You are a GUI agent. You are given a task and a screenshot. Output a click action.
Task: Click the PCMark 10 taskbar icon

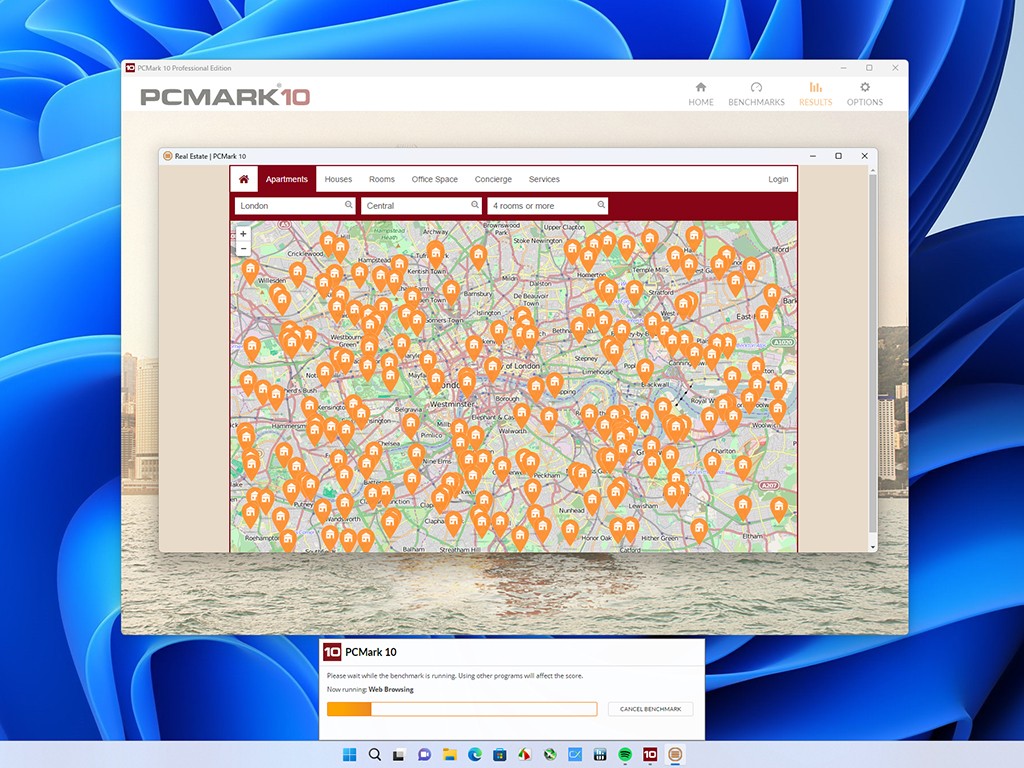650,755
